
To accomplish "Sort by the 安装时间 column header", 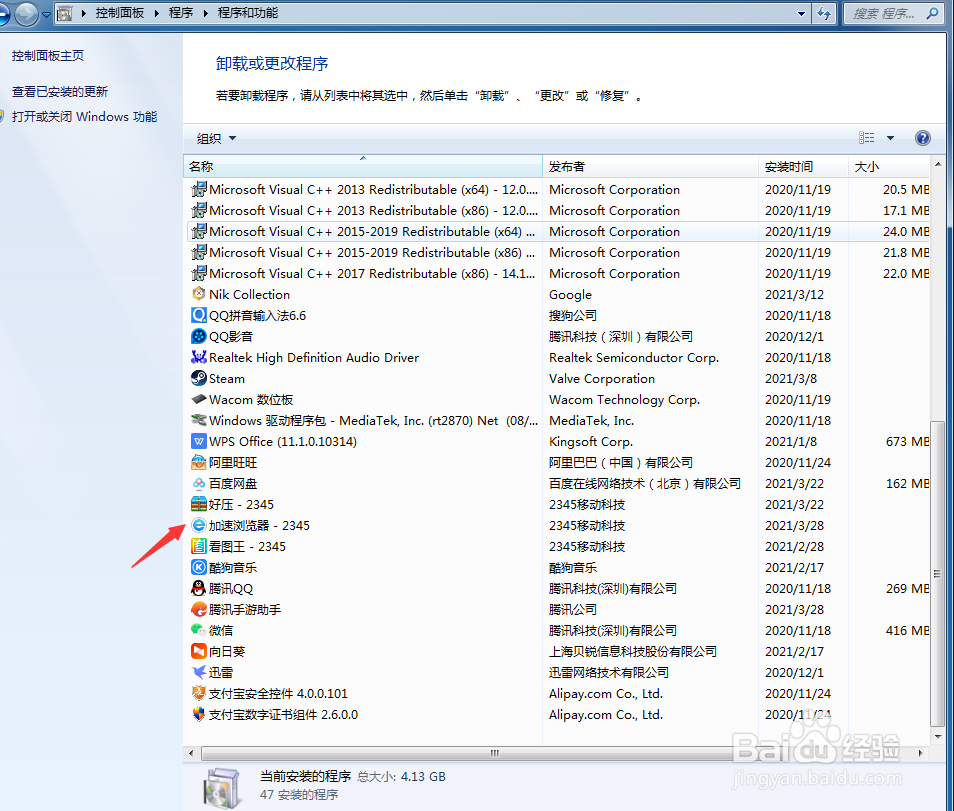I will (804, 166).
